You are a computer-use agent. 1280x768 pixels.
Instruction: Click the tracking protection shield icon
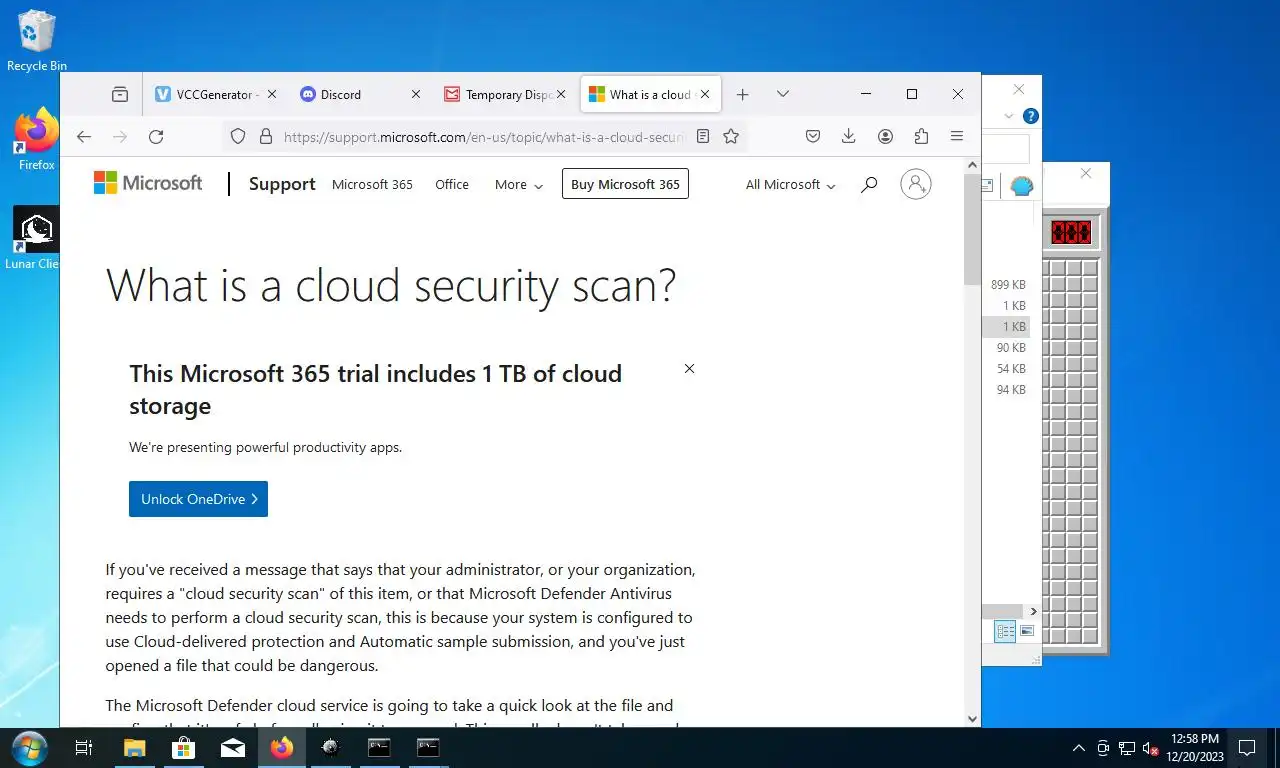tap(238, 137)
